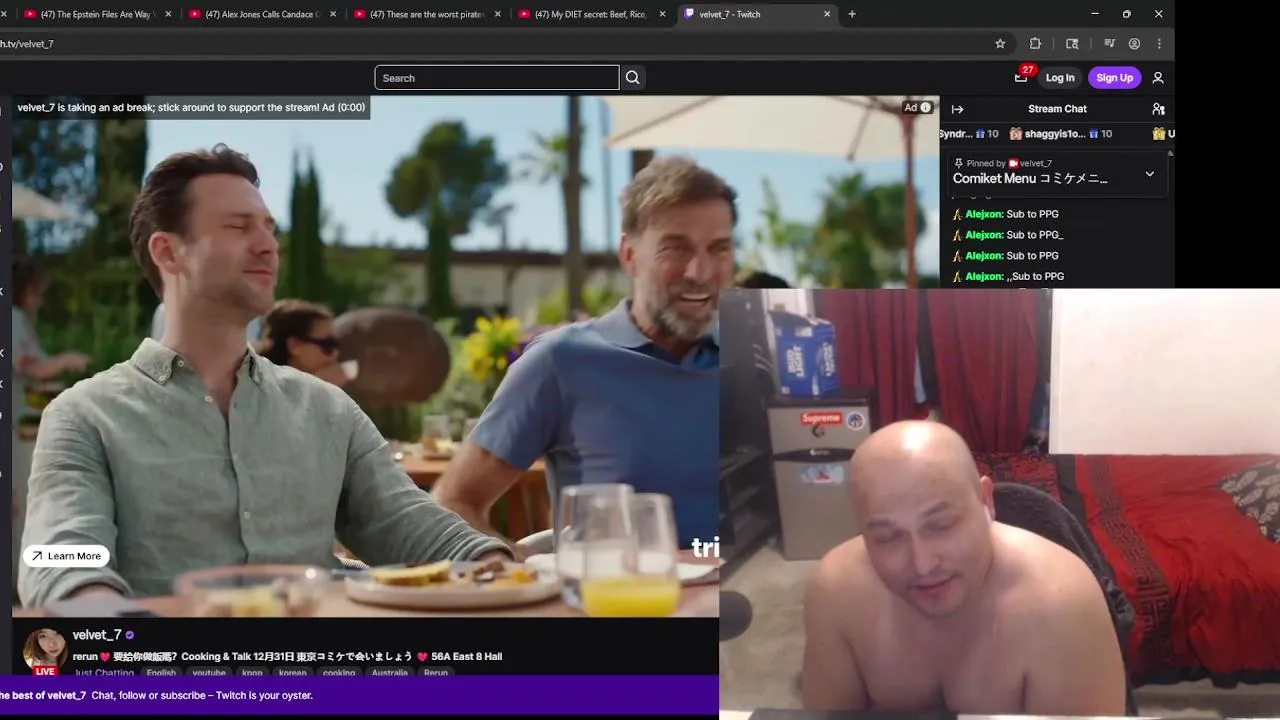Image resolution: width=1280 pixels, height=720 pixels.
Task: Click Log In button
Action: pos(1060,78)
